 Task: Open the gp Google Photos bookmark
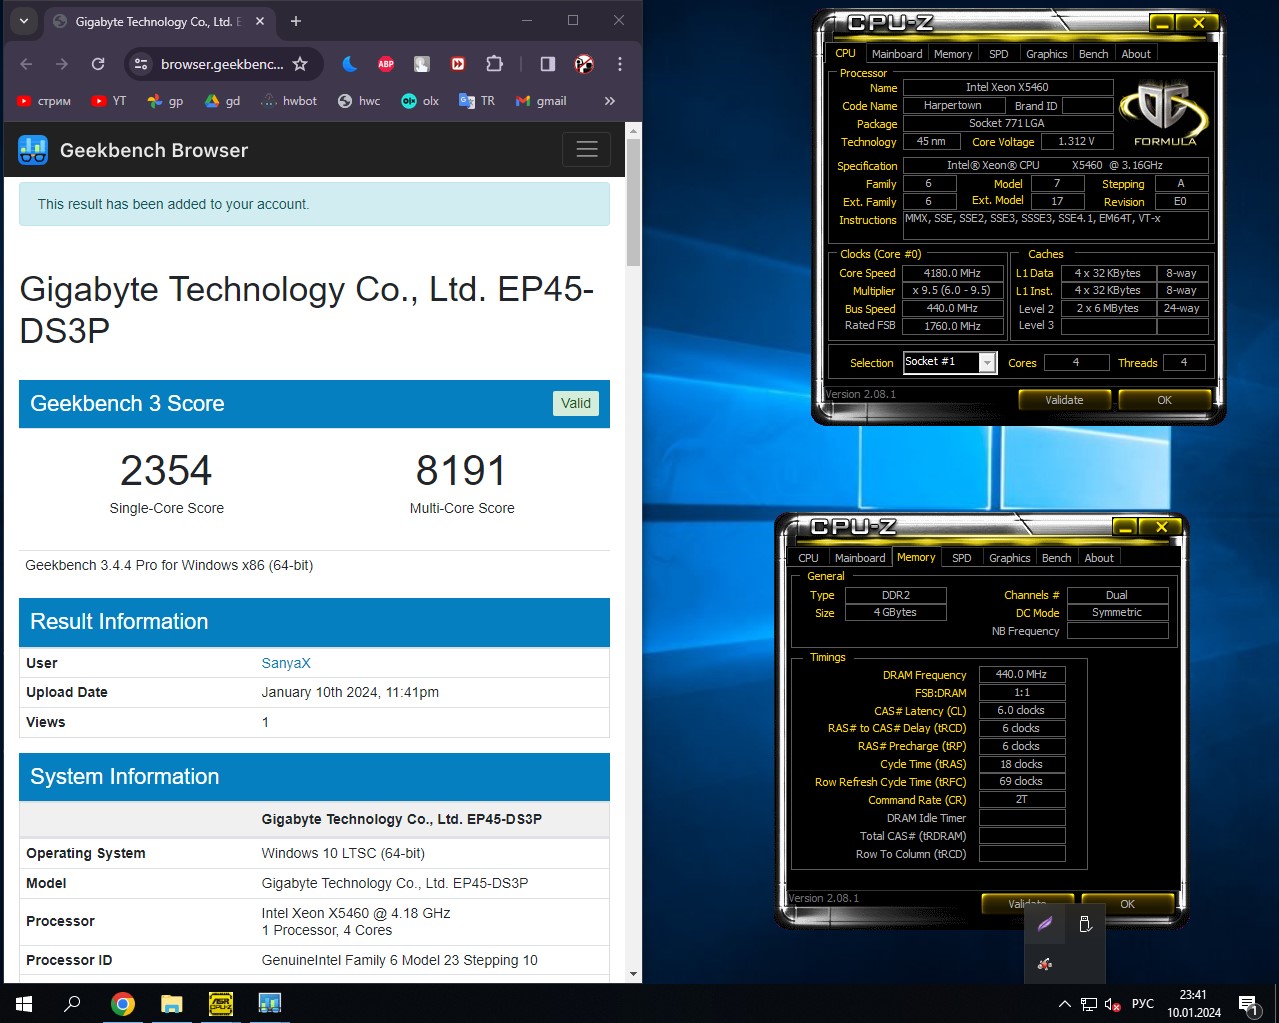(x=165, y=101)
